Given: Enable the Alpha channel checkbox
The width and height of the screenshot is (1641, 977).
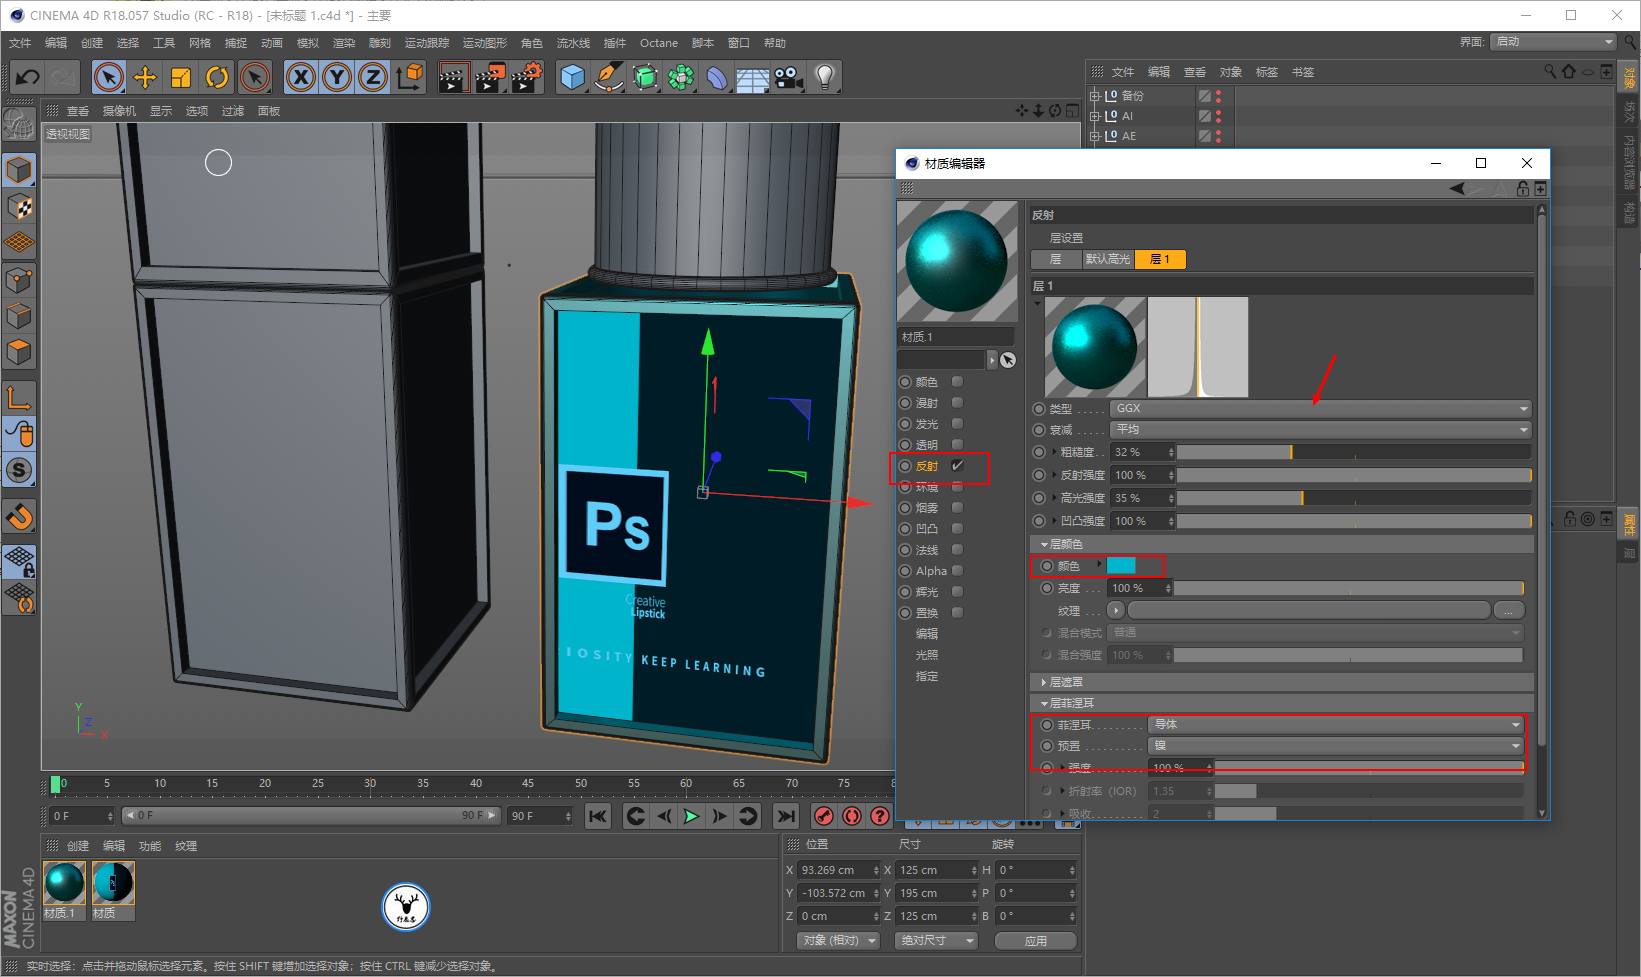Looking at the screenshot, I should [x=957, y=570].
